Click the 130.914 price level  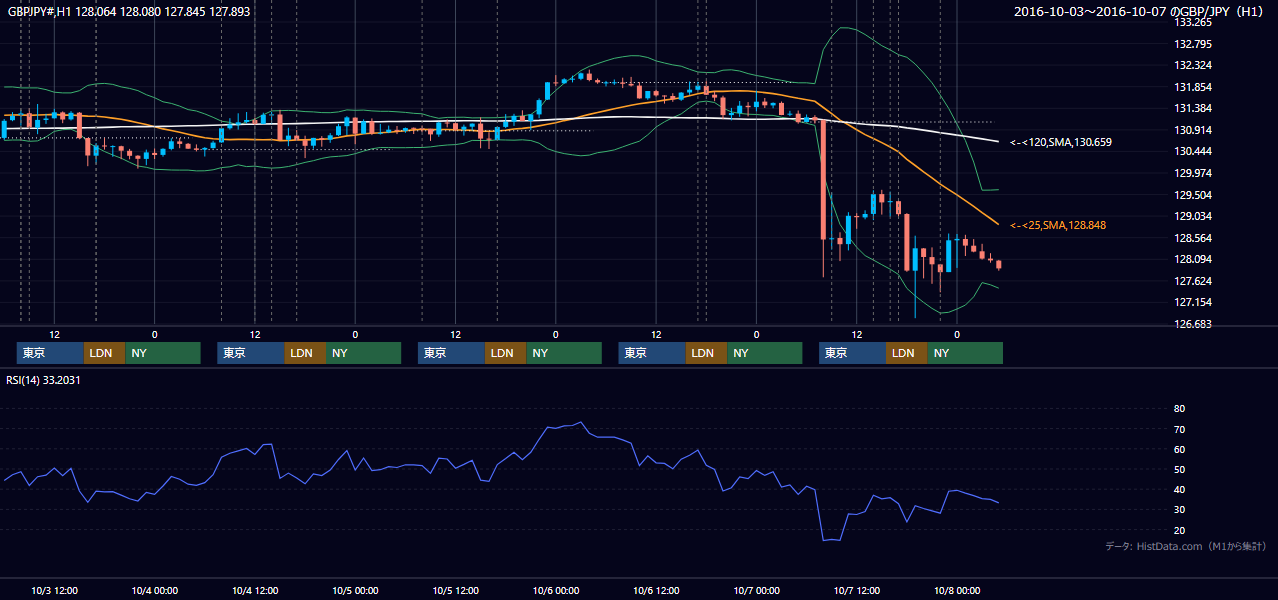[x=1193, y=130]
